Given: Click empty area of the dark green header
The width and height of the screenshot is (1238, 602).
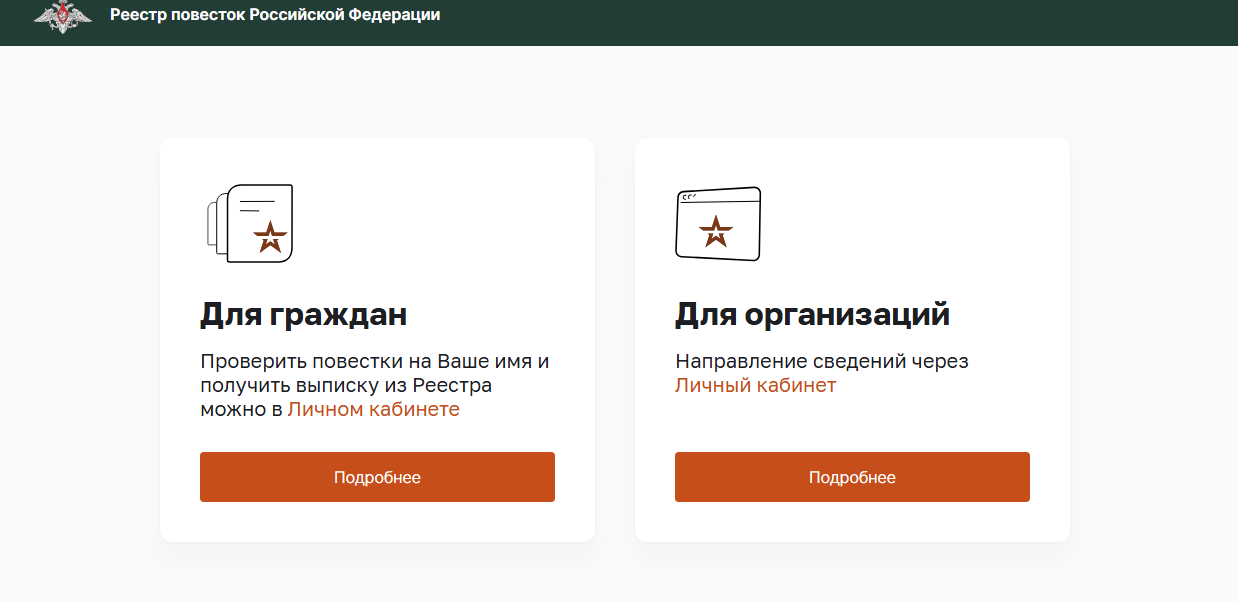Looking at the screenshot, I should coord(800,20).
